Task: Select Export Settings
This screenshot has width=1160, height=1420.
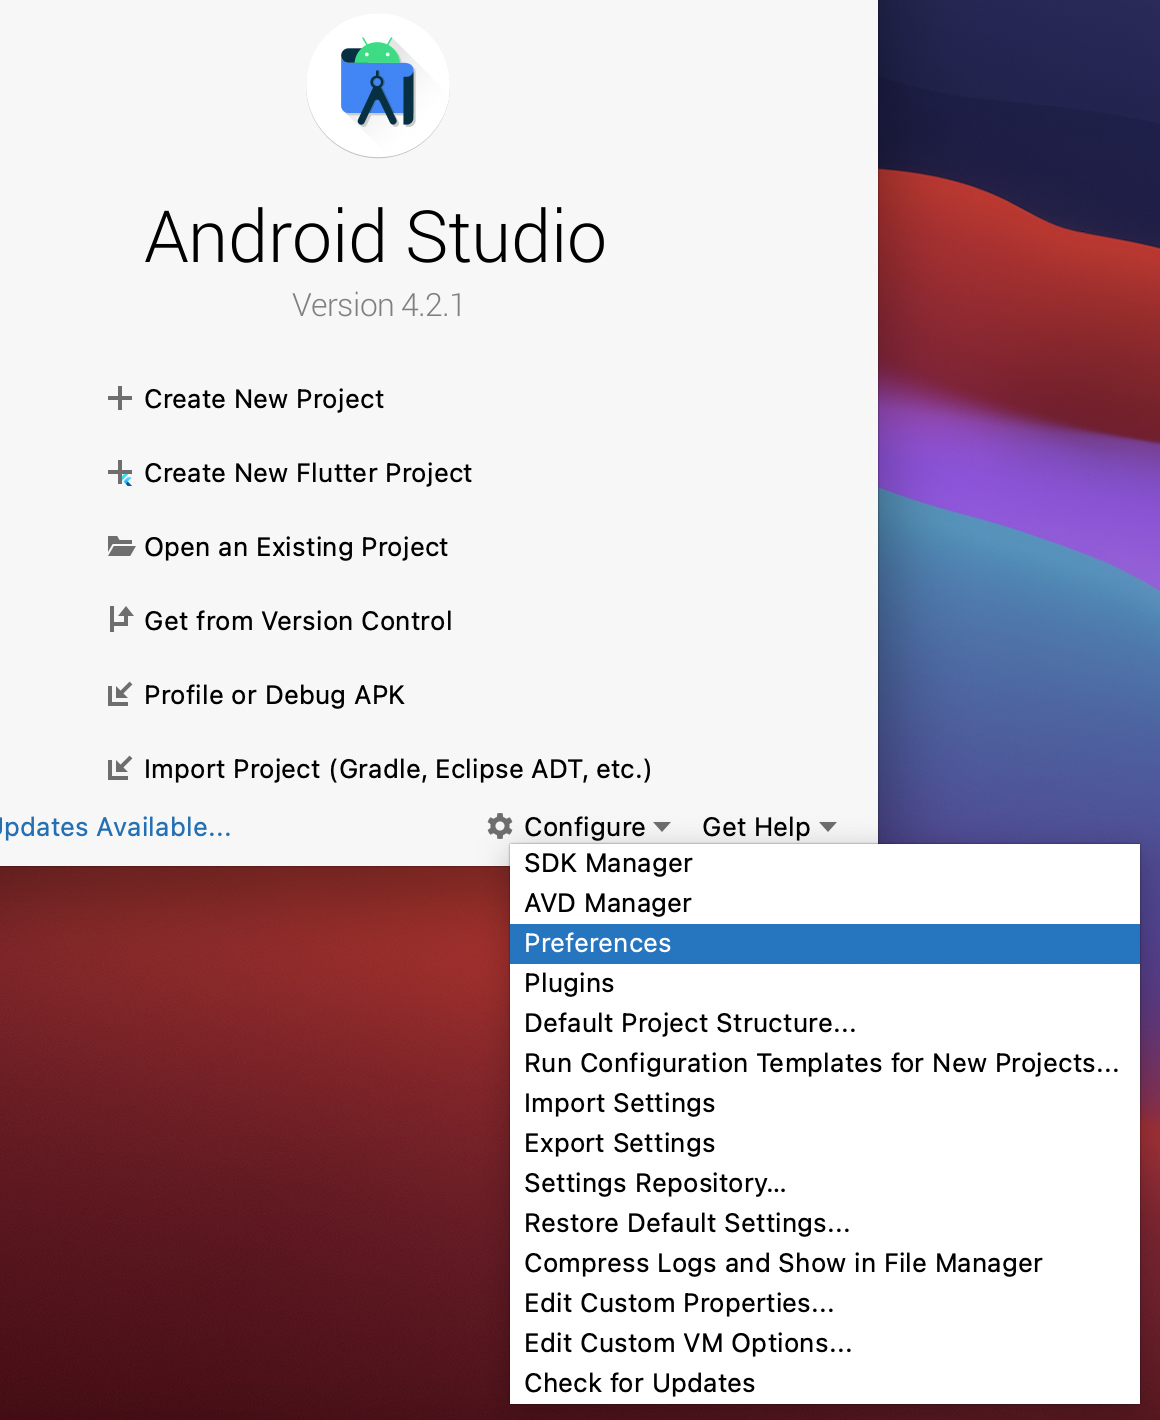Action: pyautogui.click(x=825, y=1143)
